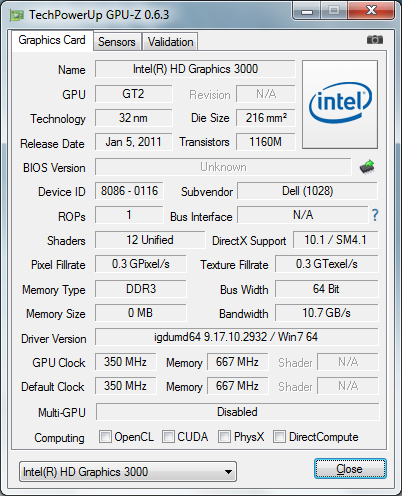Viewport: 402px width, 496px height.
Task: Click the Name field showing HD Graphics 3000
Action: tap(195, 69)
